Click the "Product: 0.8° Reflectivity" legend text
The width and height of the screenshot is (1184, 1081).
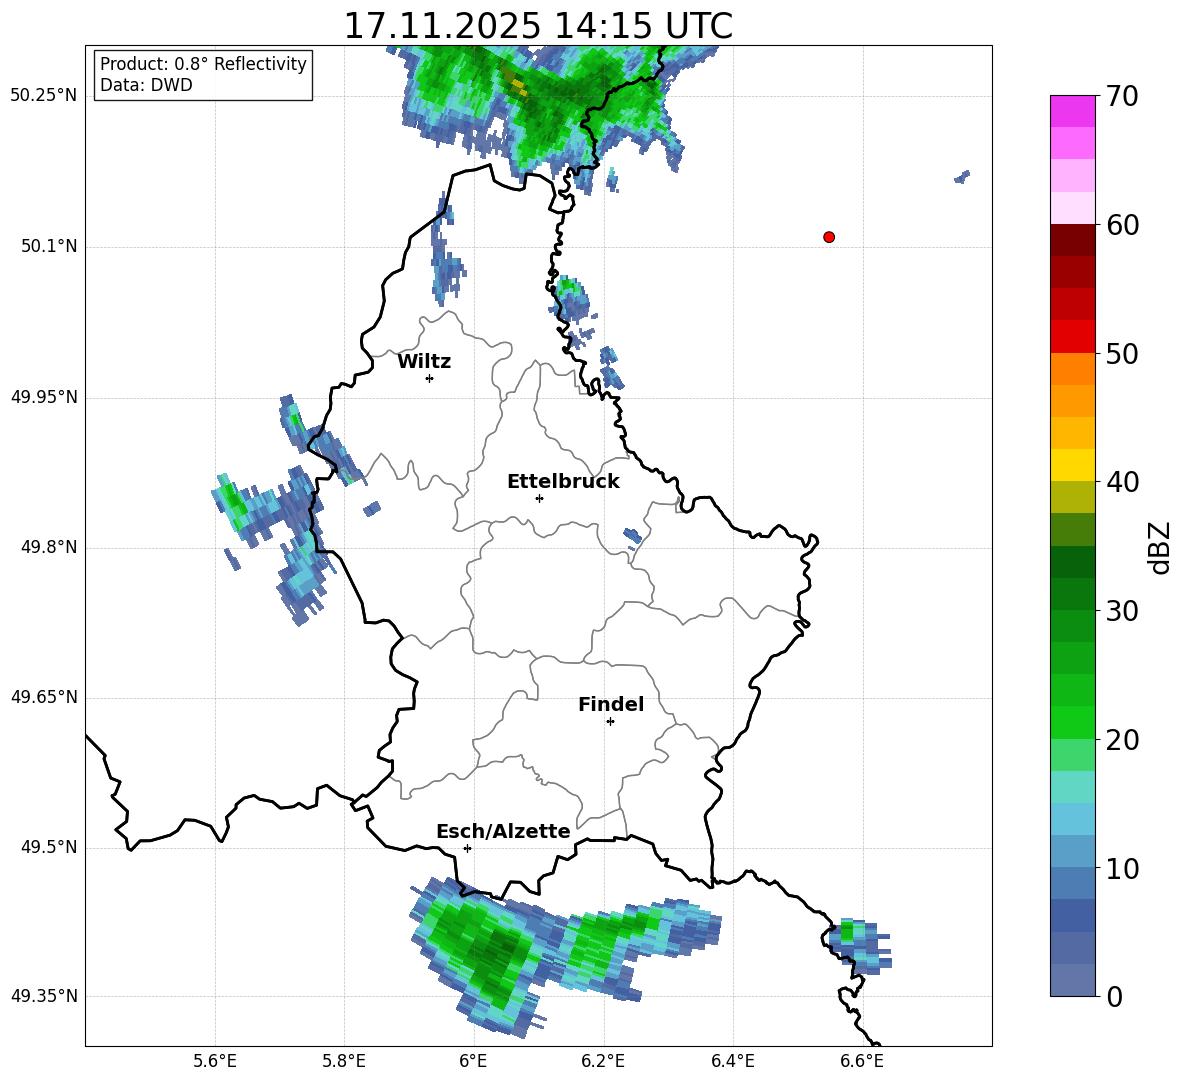(x=203, y=64)
